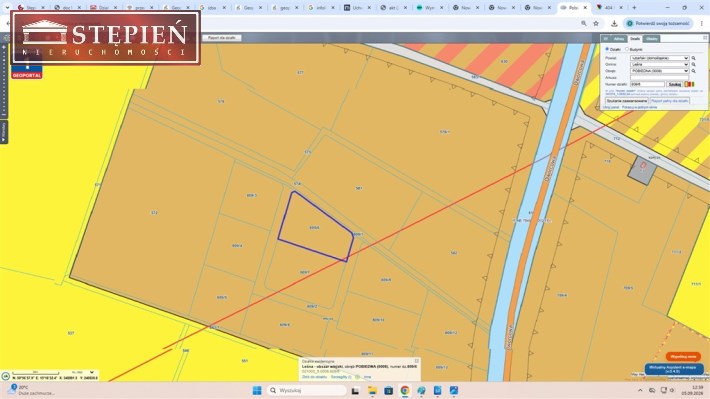The height and width of the screenshot is (399, 710).
Task: Zoom to the selected Gmina with magnifier icon
Action: [x=693, y=65]
